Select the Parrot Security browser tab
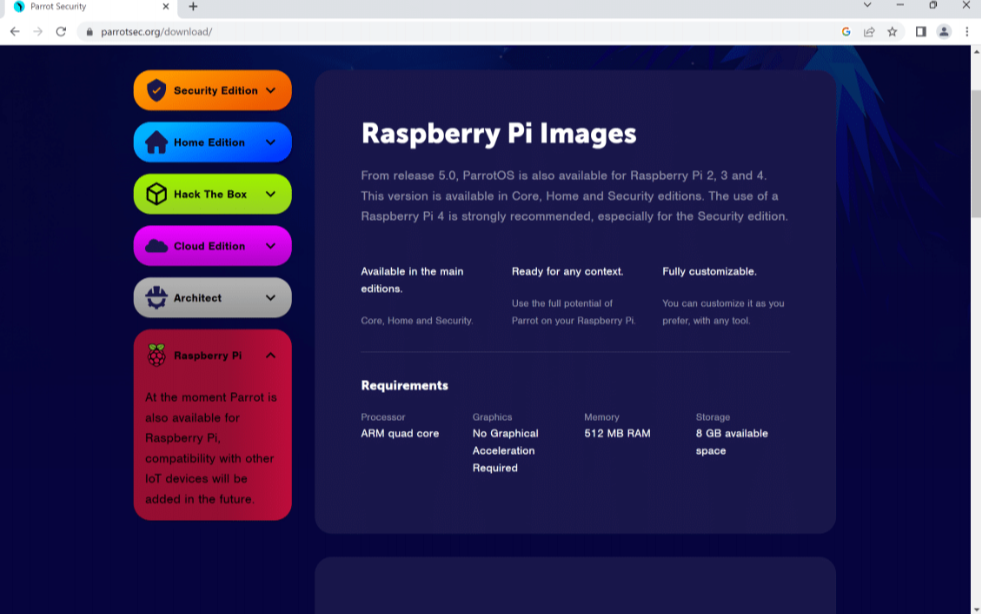This screenshot has height=614, width=981. 91,7
